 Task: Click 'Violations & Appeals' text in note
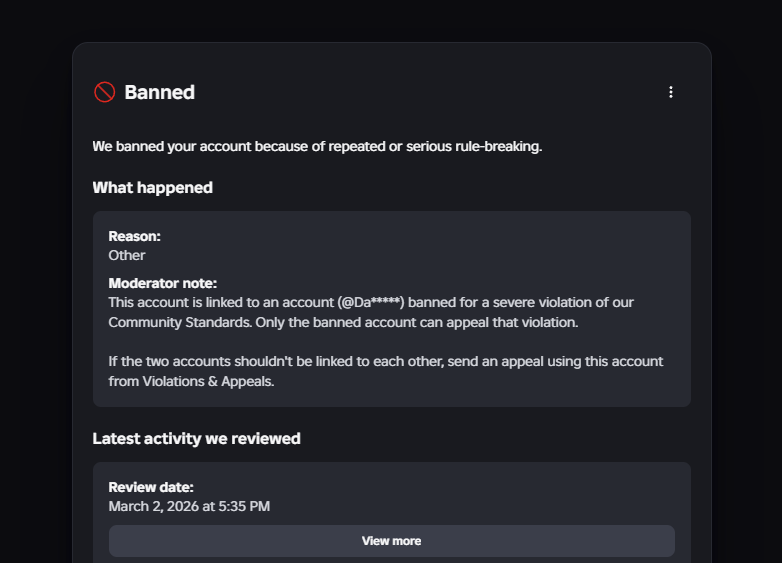tap(207, 381)
